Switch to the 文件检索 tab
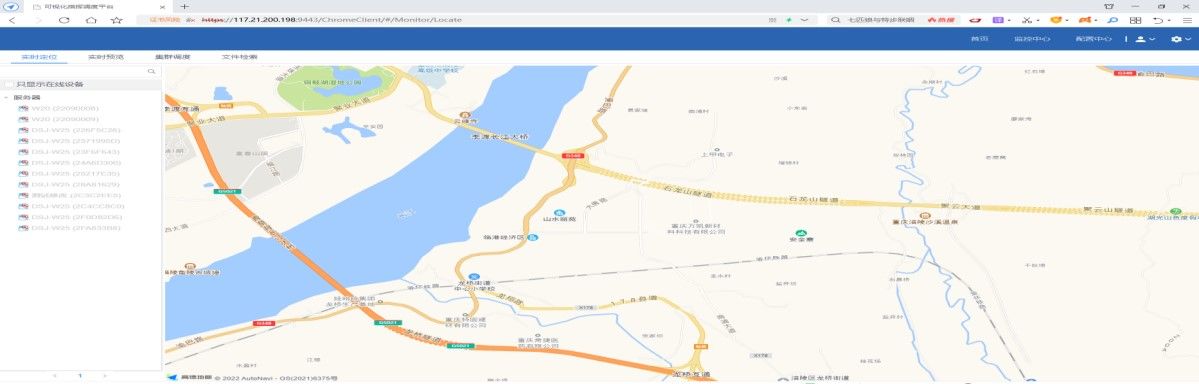Viewport: 1199px width, 384px height. coord(239,57)
